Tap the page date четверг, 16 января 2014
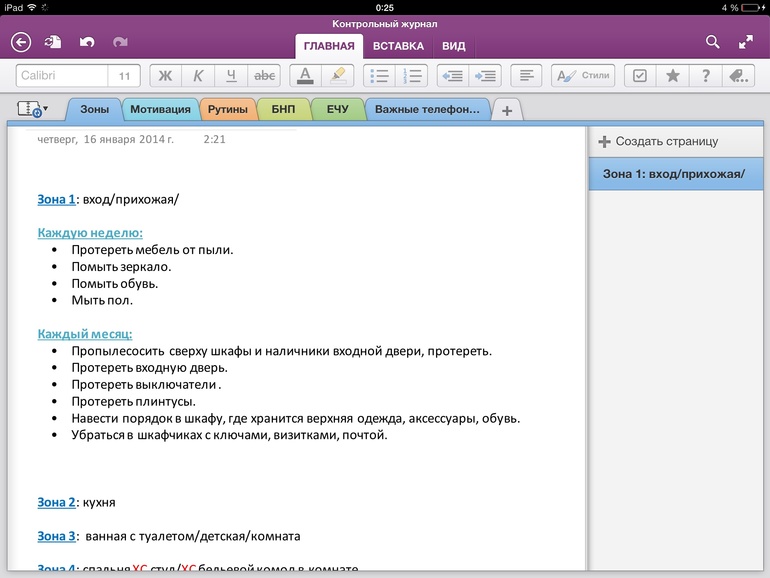 pos(106,139)
